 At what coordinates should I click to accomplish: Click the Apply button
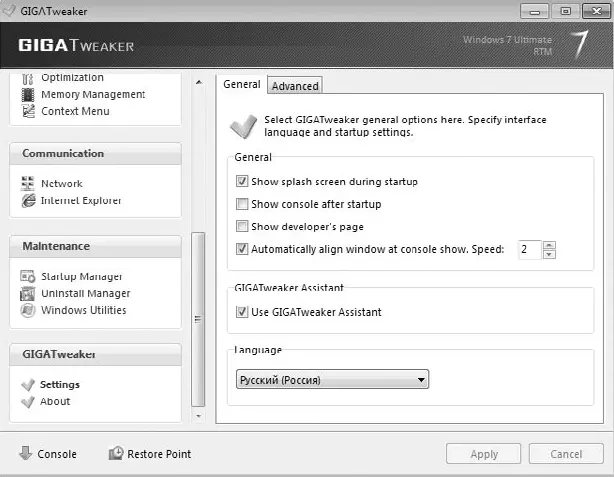(x=484, y=454)
